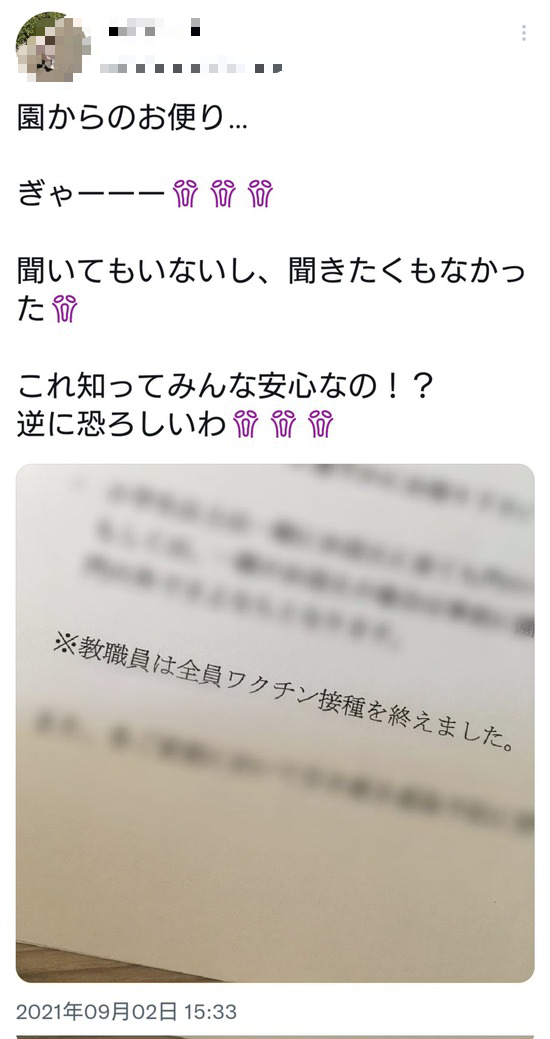Open the attached photo of the letter

coord(275,723)
